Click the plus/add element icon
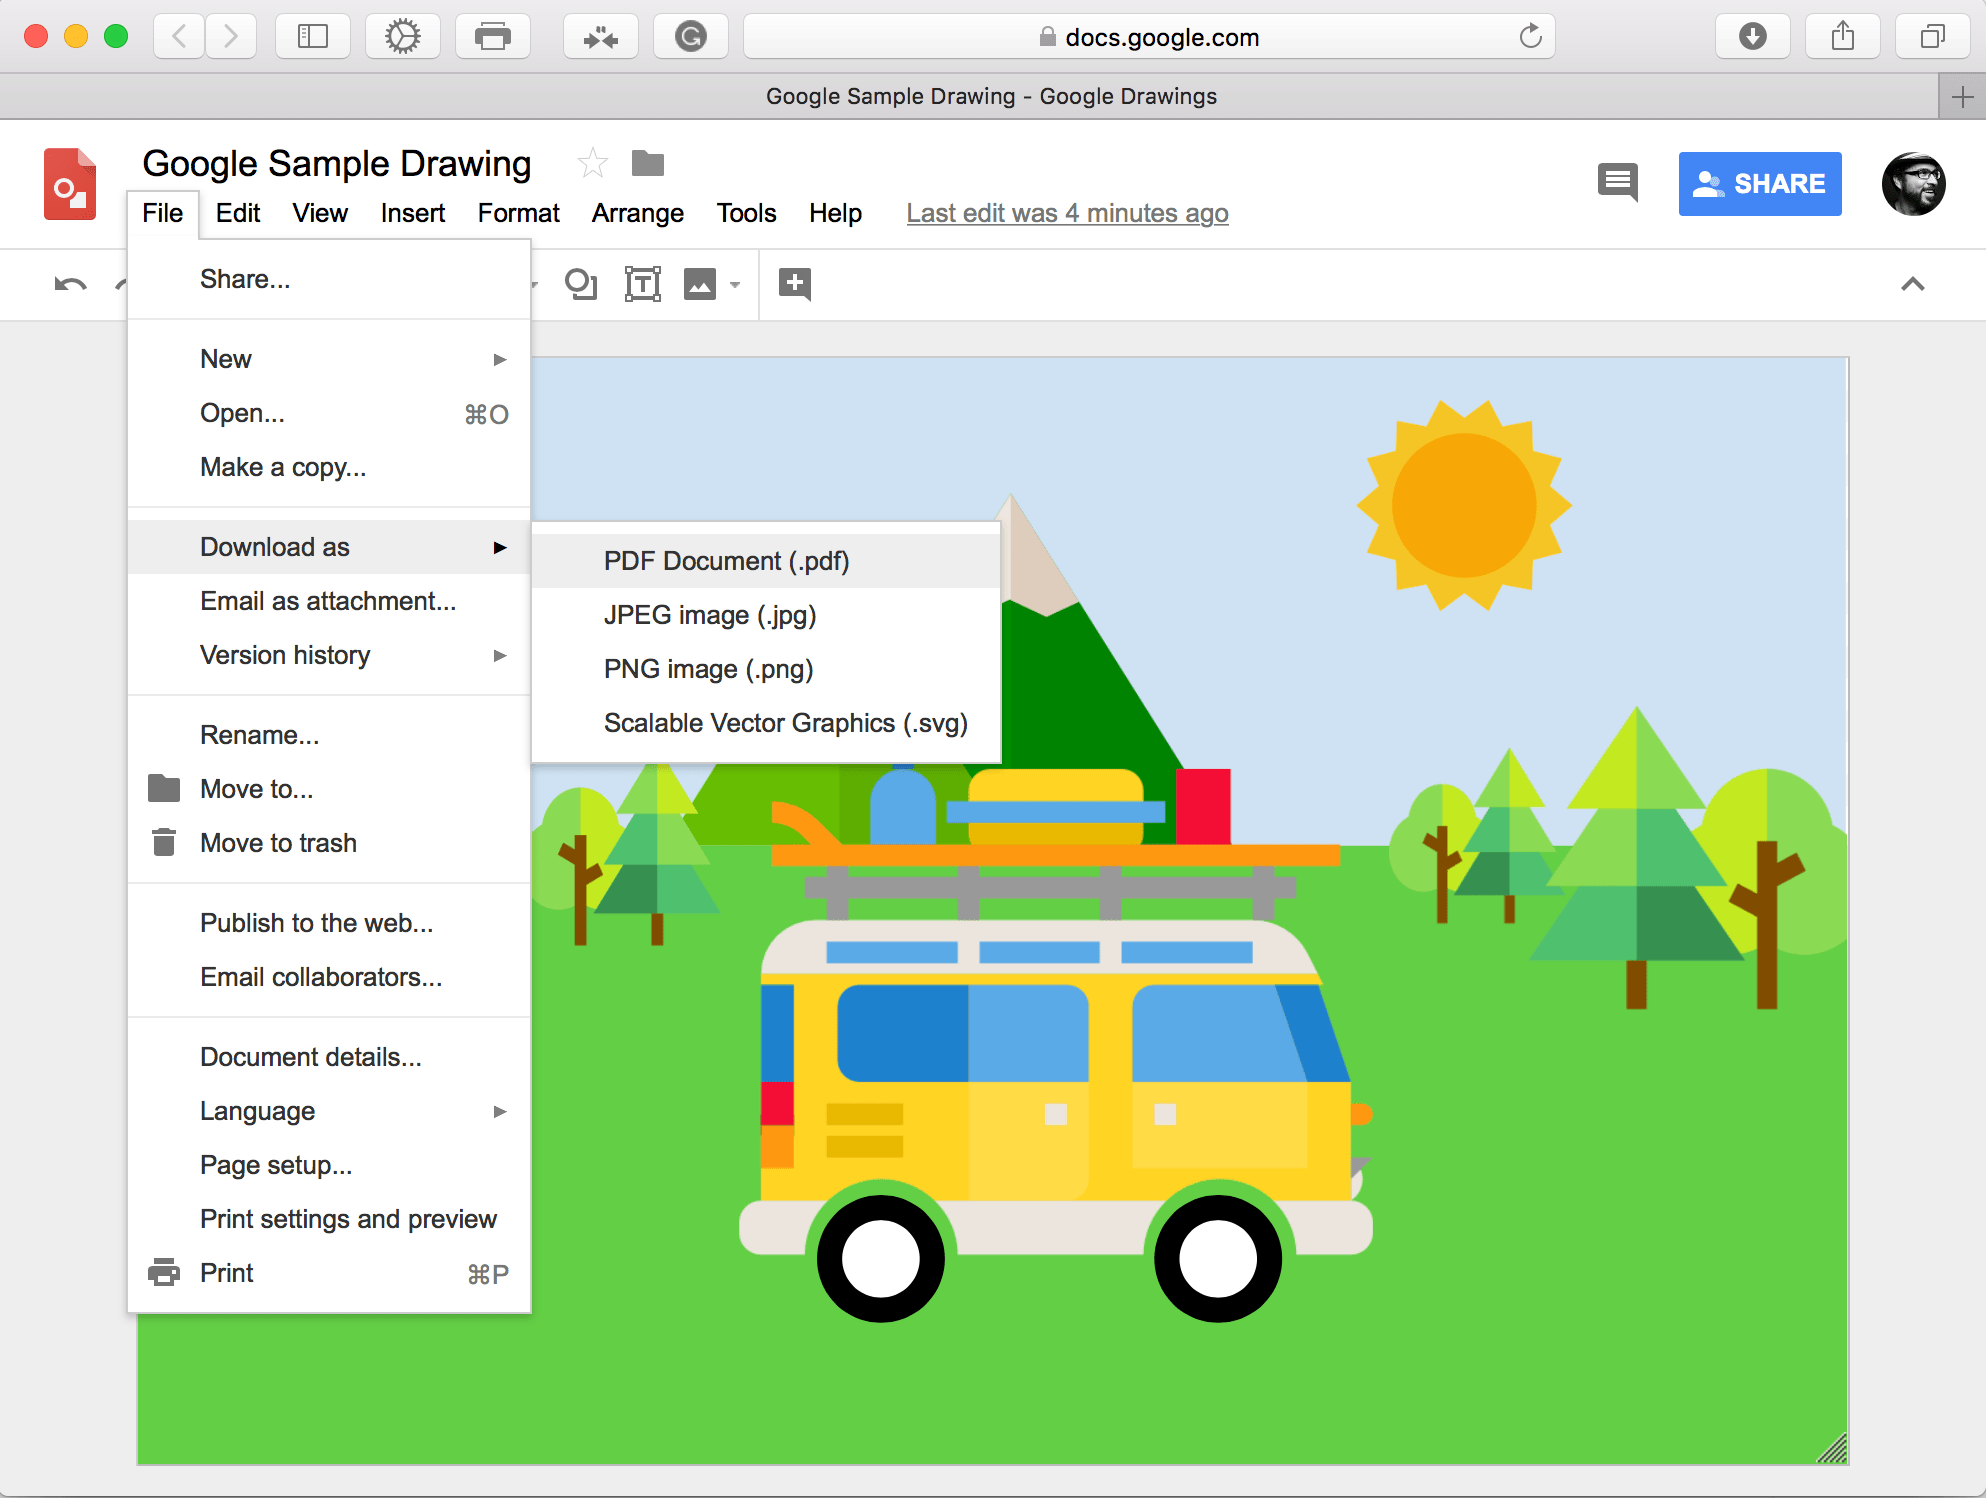This screenshot has height=1498, width=1986. (x=795, y=283)
